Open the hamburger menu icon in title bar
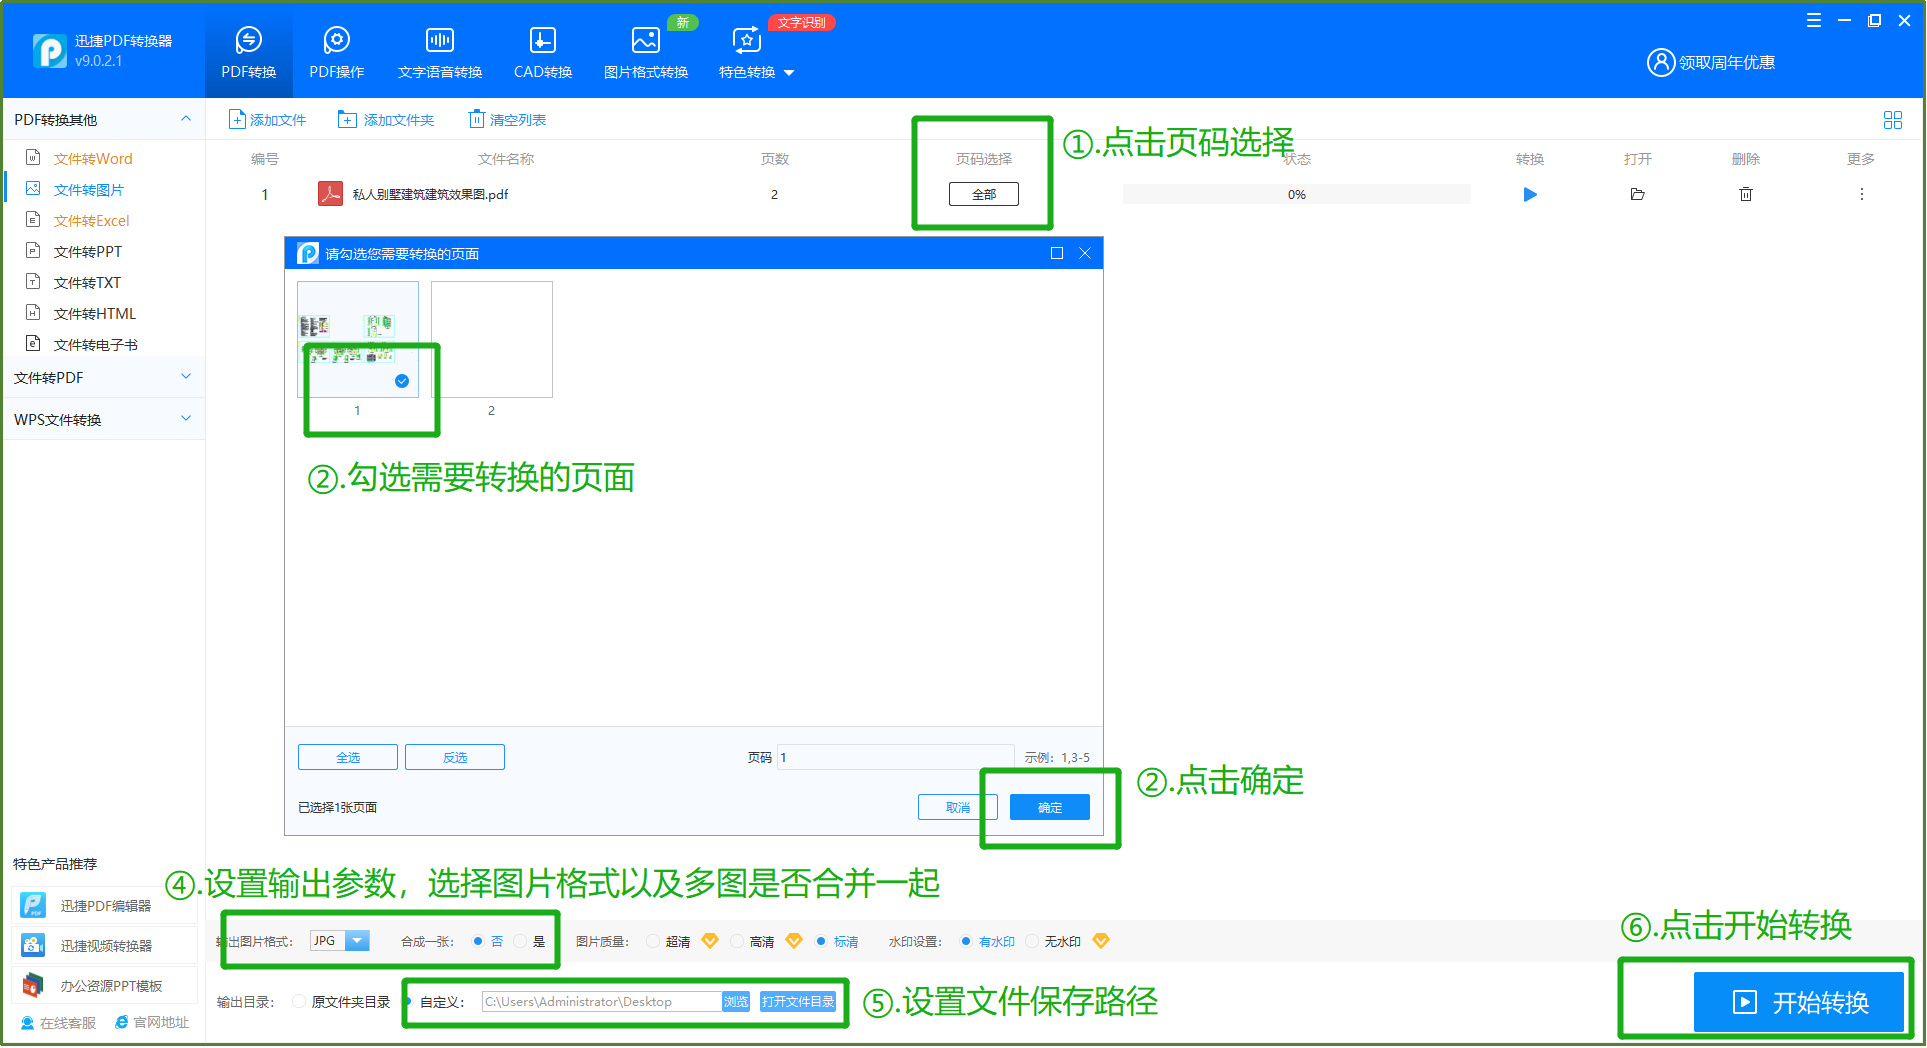This screenshot has width=1927, height=1048. [x=1814, y=20]
